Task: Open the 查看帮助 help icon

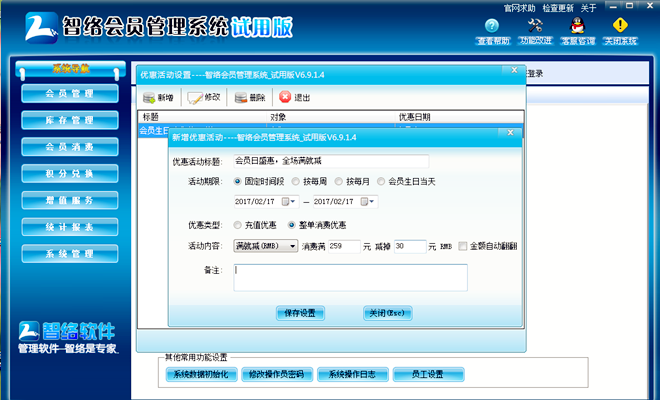Action: click(x=492, y=26)
